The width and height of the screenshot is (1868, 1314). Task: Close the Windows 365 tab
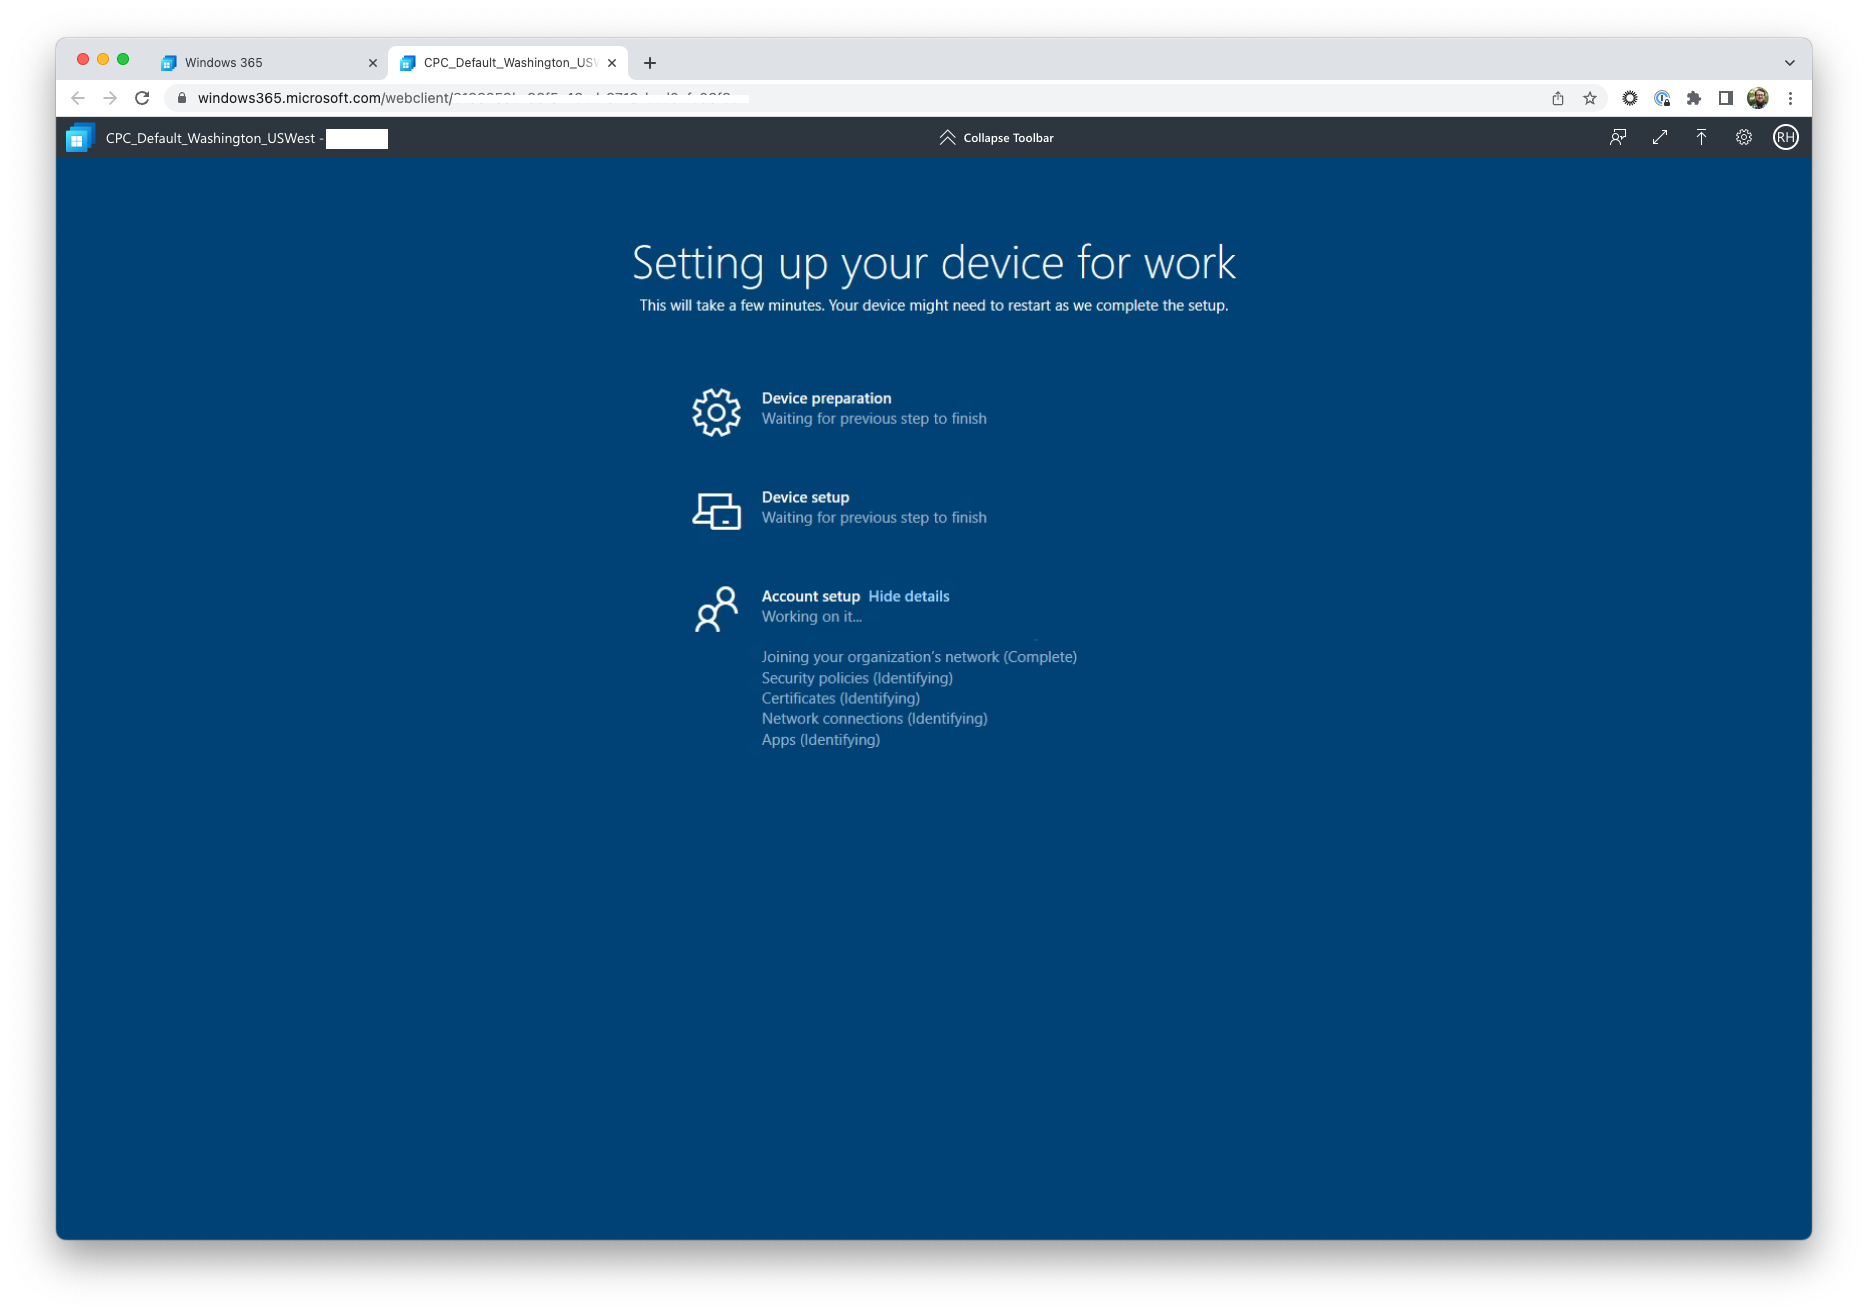[x=373, y=63]
